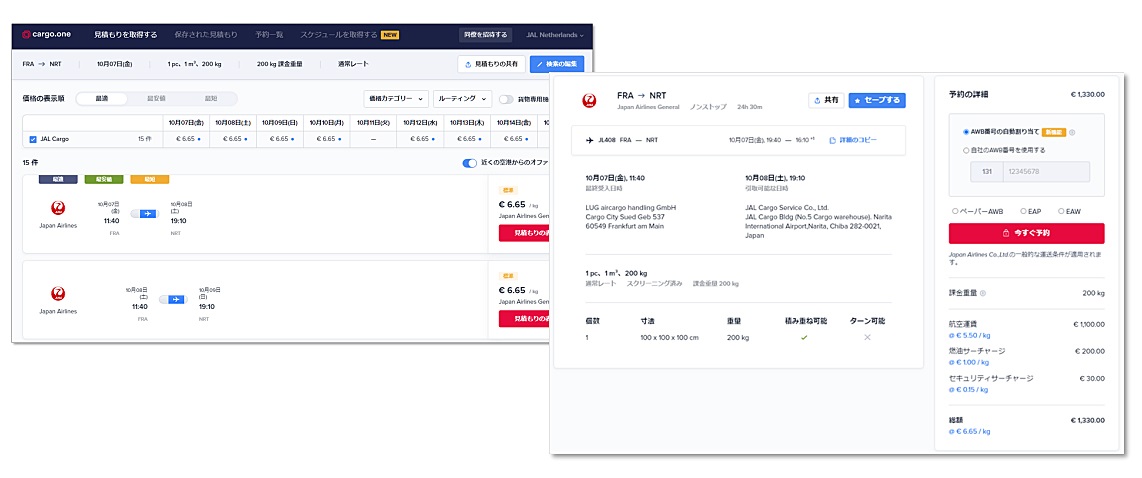Click € 6.65 price under 10月10日(月)
The height and width of the screenshot is (478, 1142).
327,138
